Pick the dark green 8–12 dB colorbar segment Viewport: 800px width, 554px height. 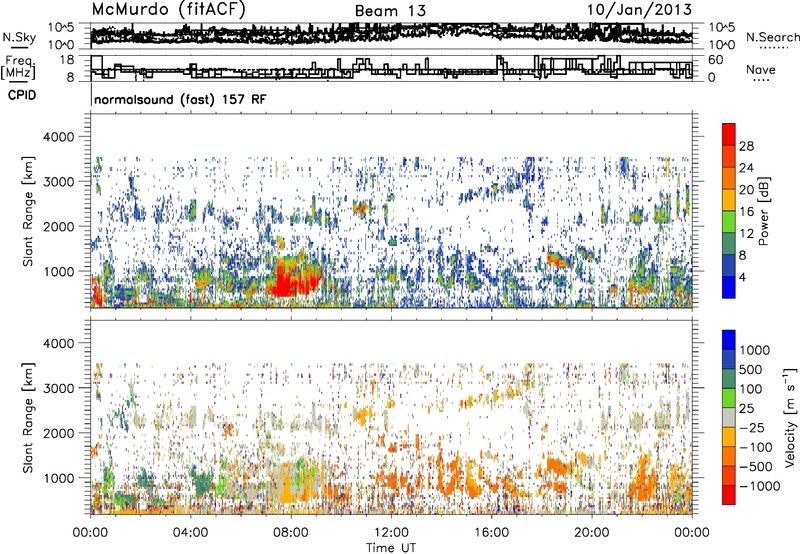click(x=729, y=244)
